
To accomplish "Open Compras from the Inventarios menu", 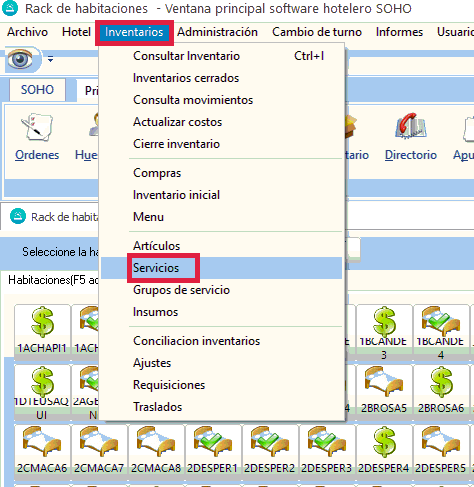I will coord(221,173).
